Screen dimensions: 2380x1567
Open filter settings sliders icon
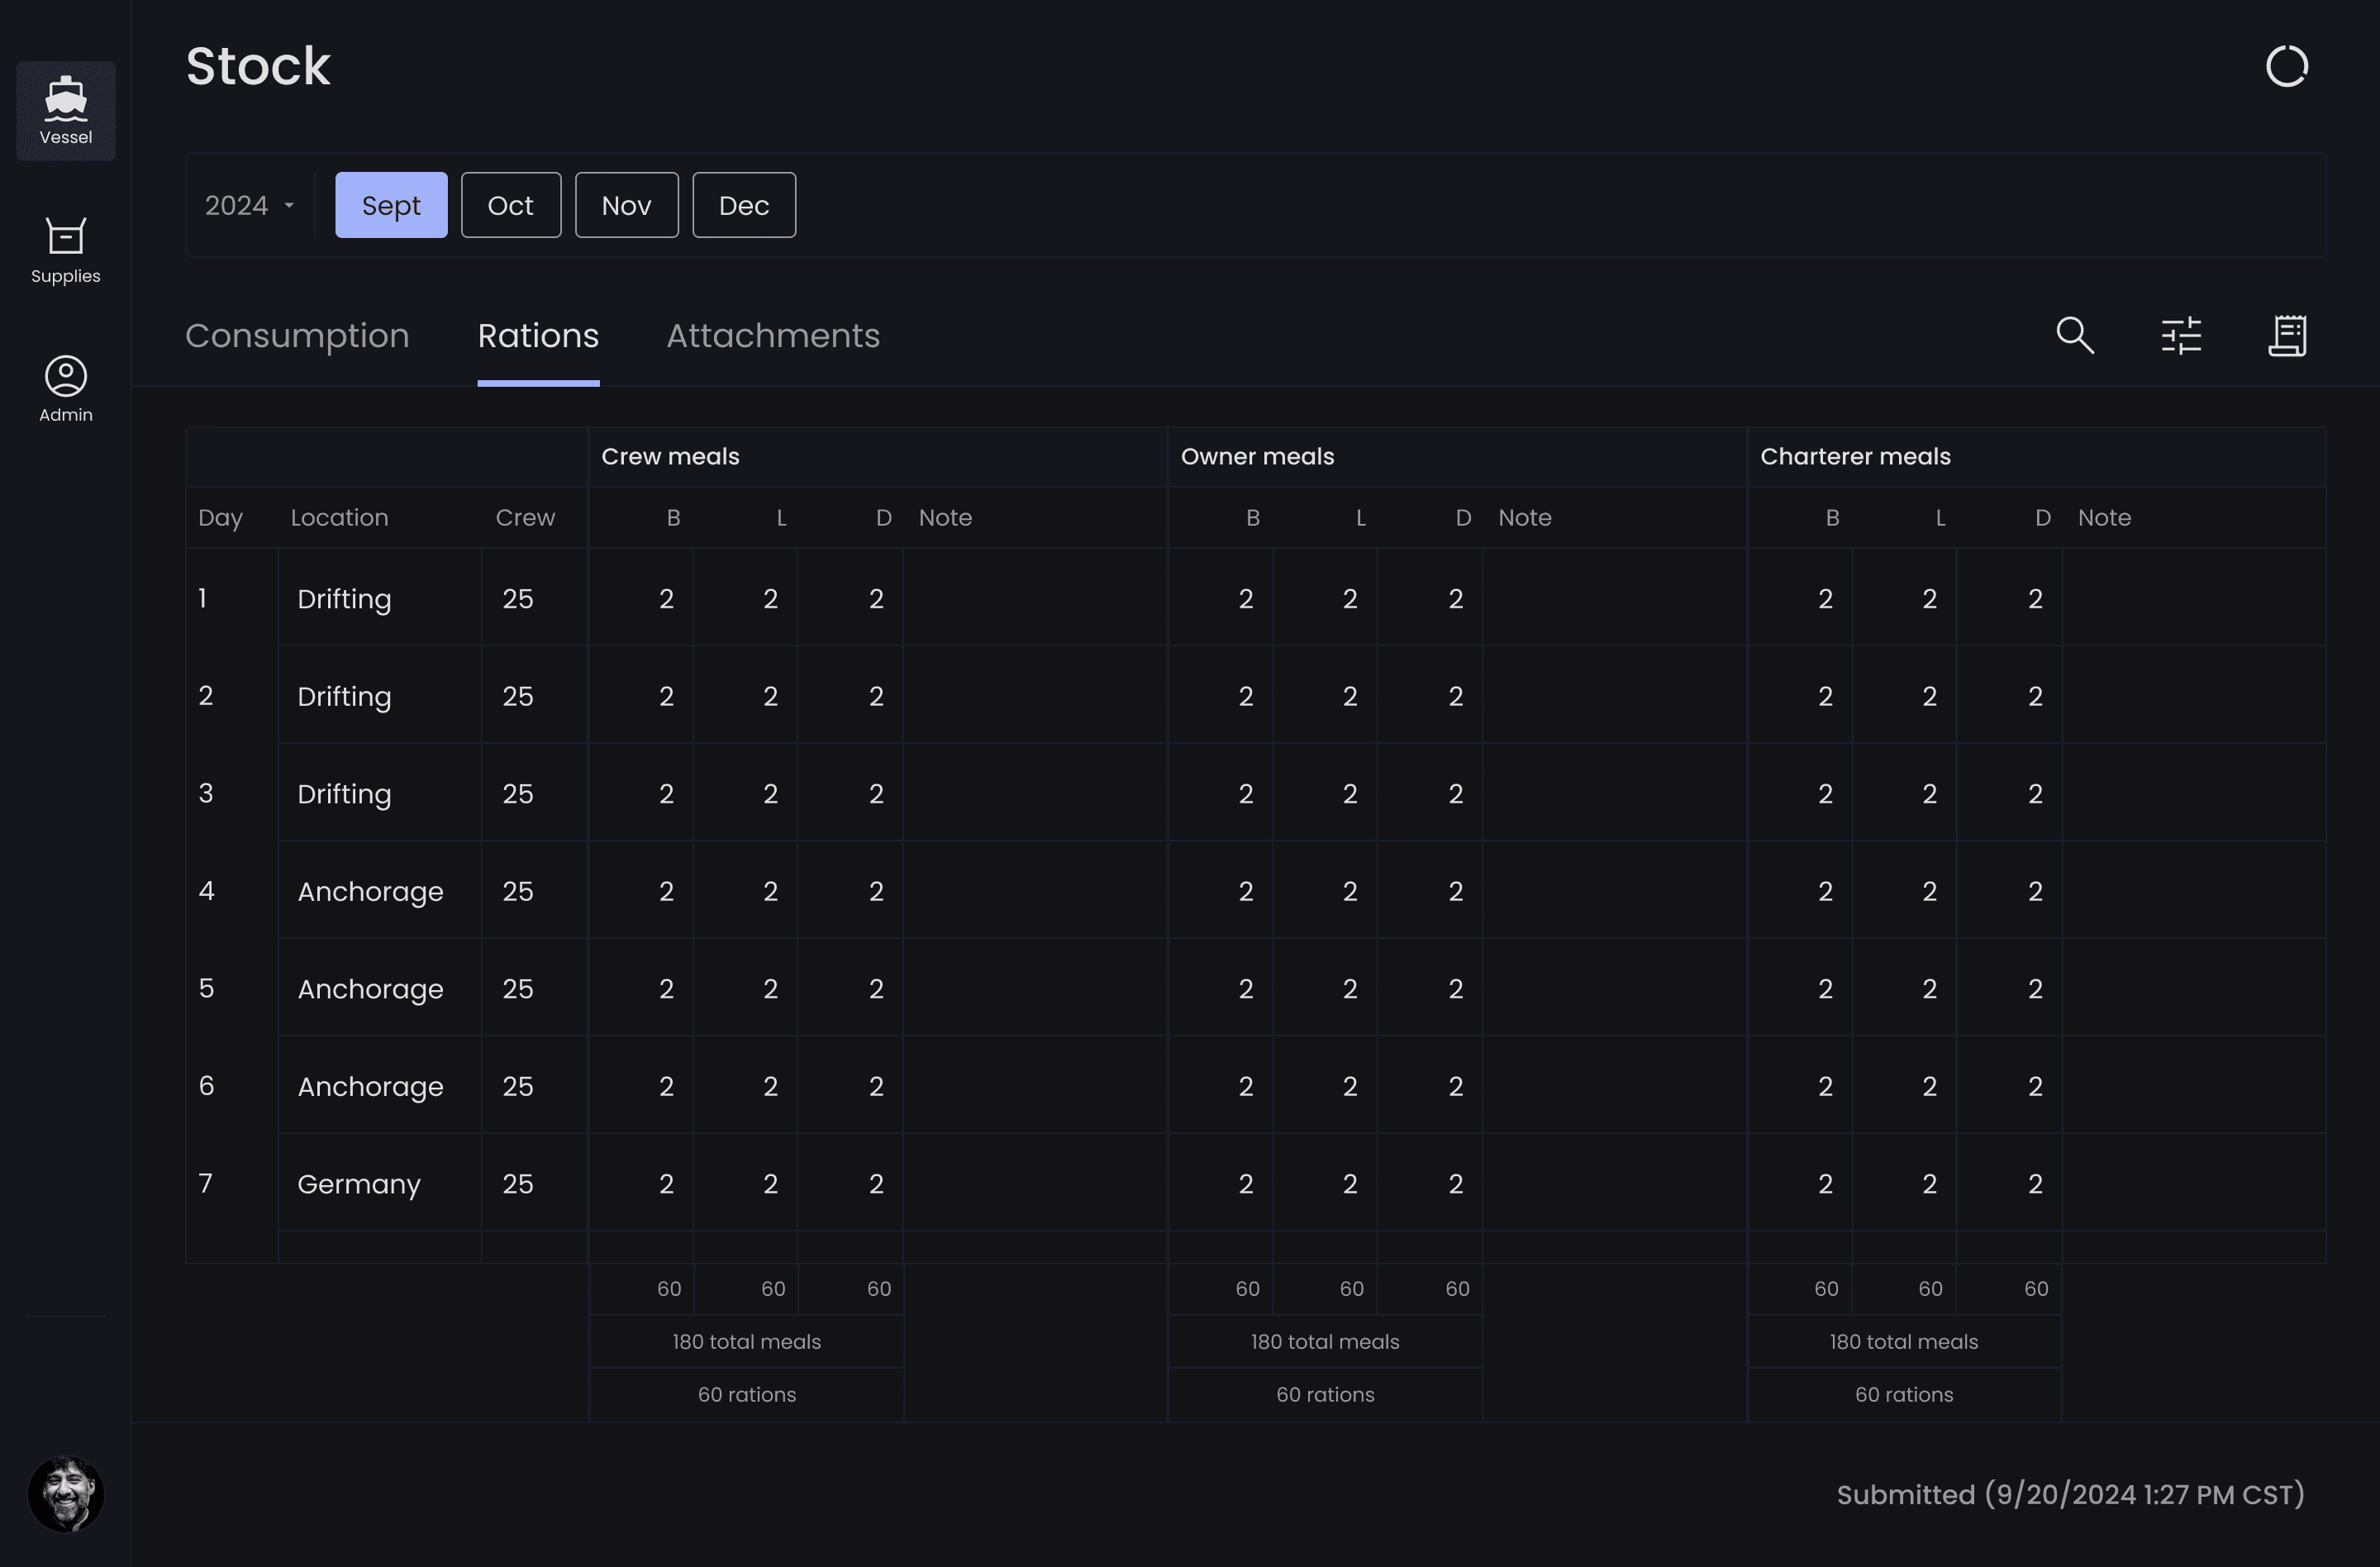click(2181, 335)
